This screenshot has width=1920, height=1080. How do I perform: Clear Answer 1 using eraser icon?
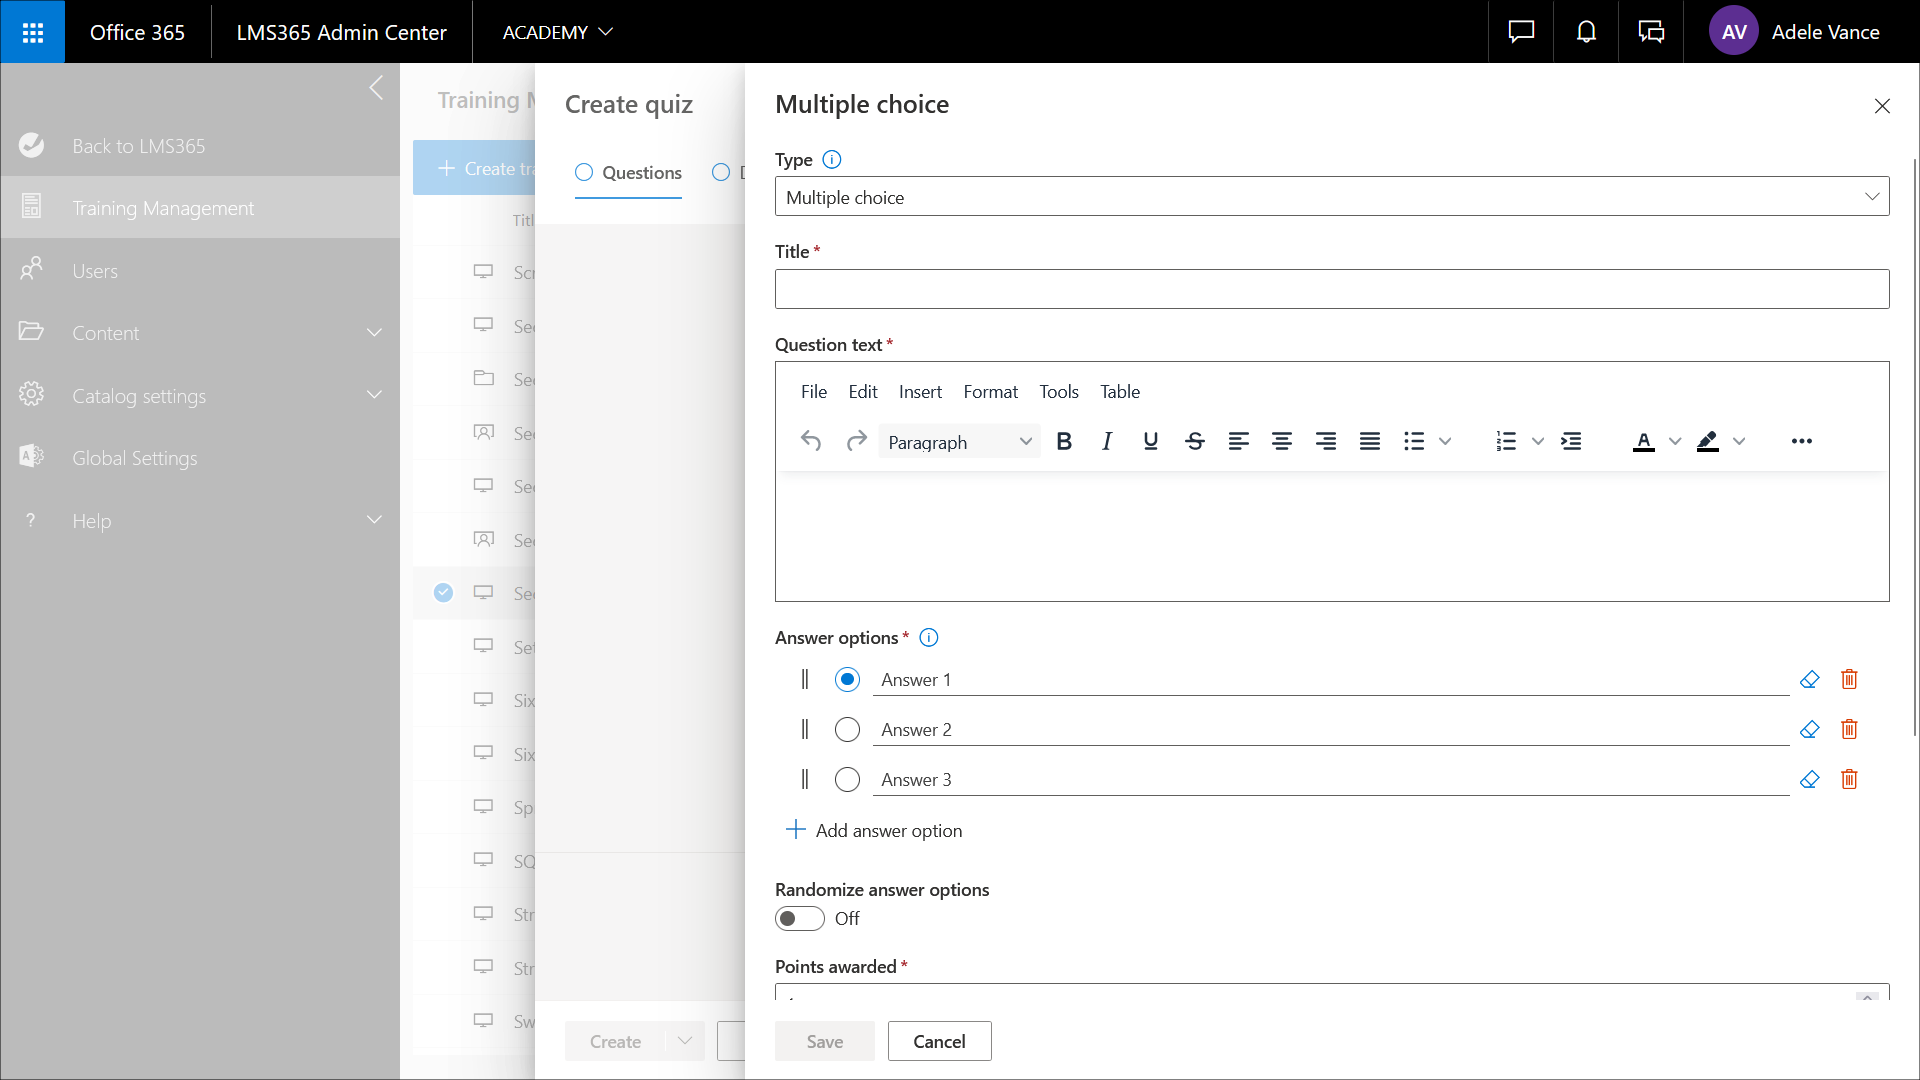(1809, 679)
